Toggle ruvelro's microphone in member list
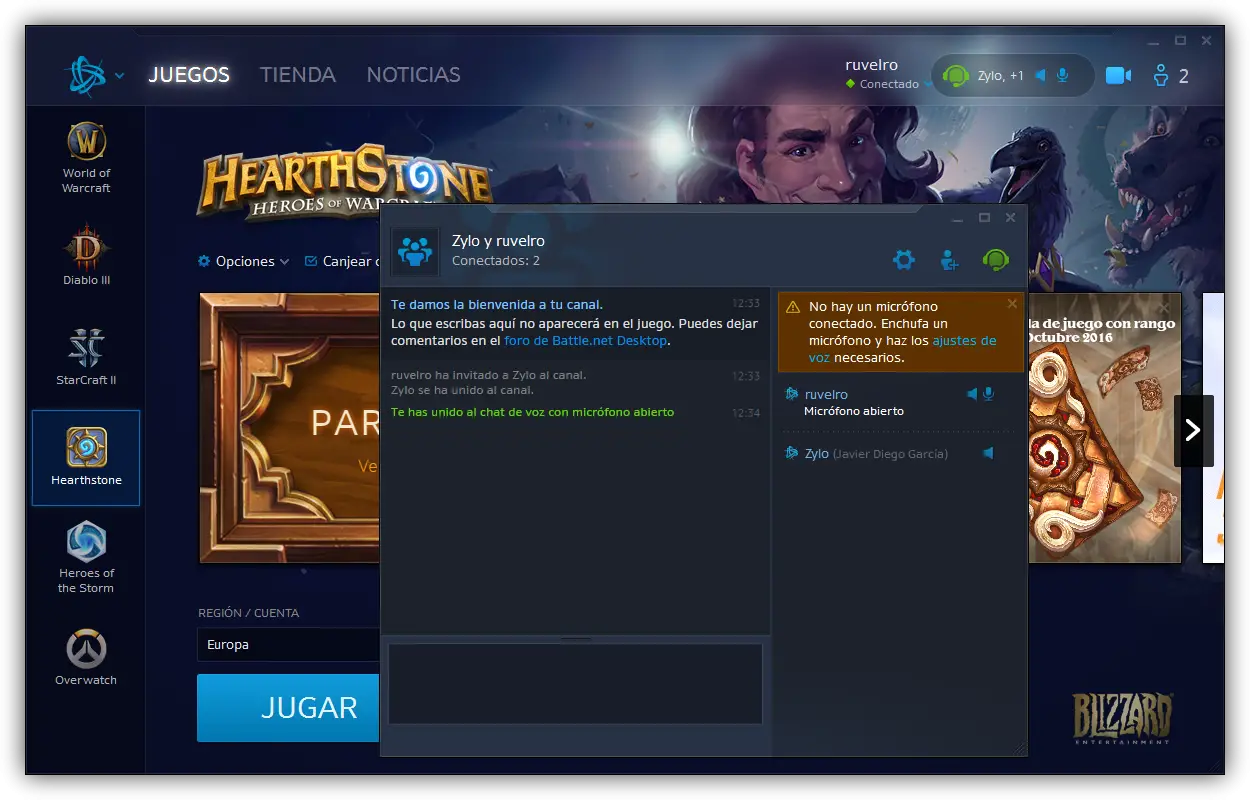Viewport: 1250px width, 800px height. [988, 394]
